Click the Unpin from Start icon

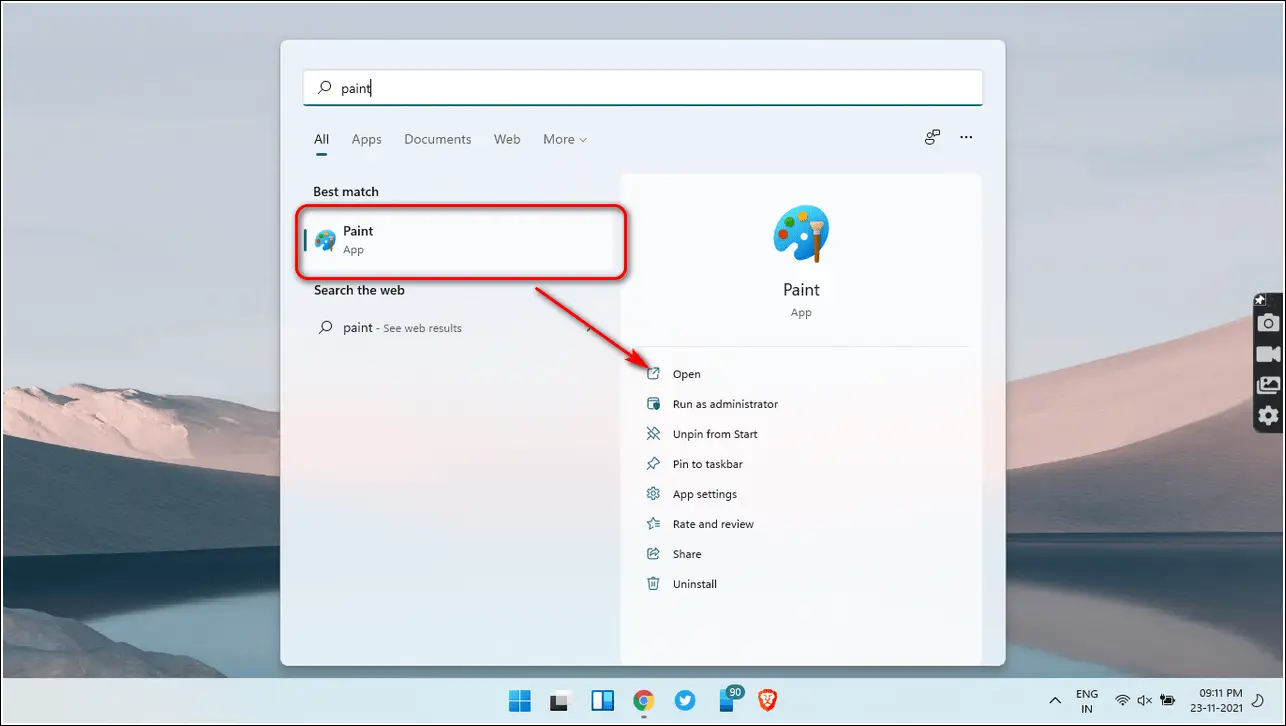[653, 434]
